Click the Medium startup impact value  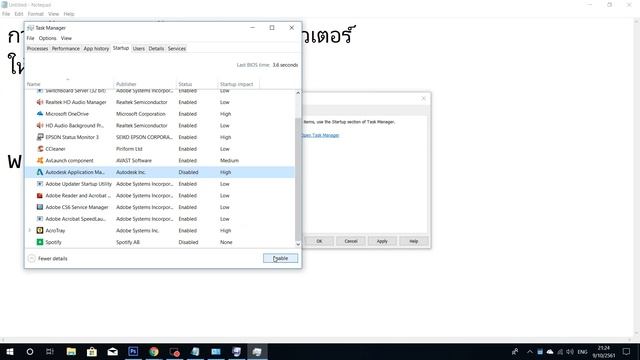pos(229,160)
